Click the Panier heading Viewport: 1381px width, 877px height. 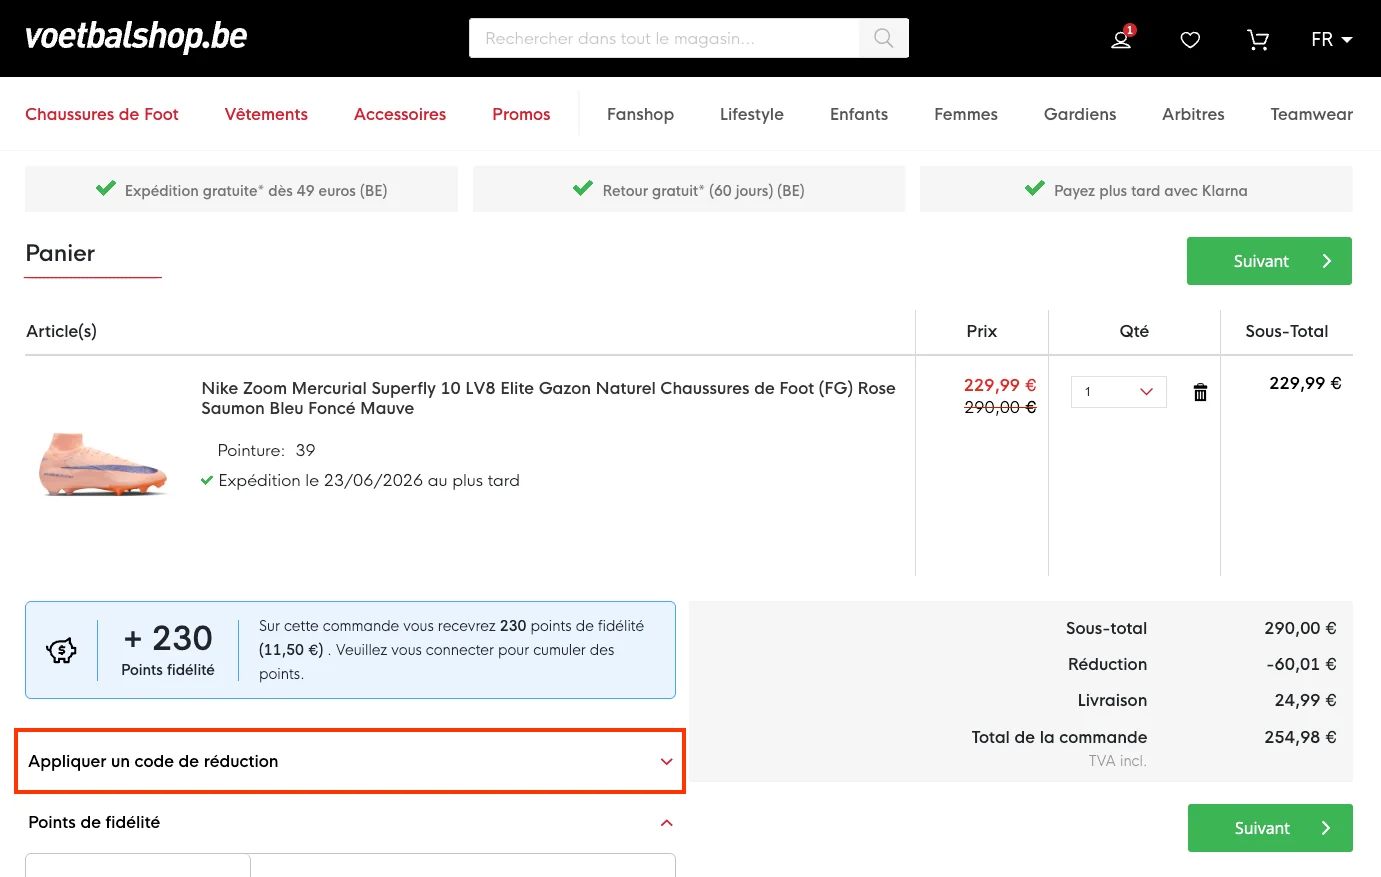(x=60, y=253)
